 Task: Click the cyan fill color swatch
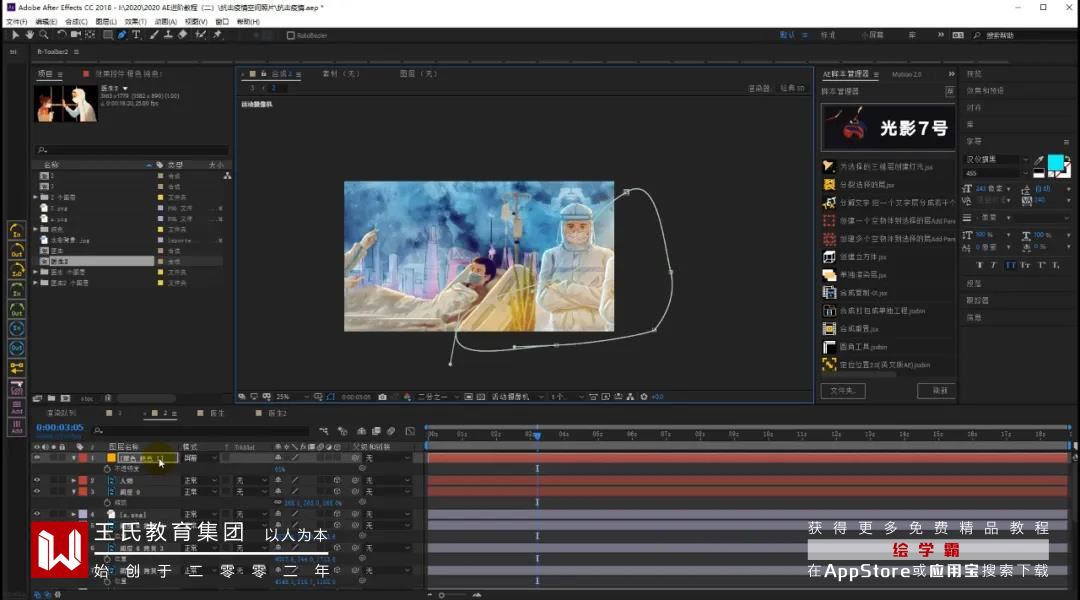(x=1055, y=163)
